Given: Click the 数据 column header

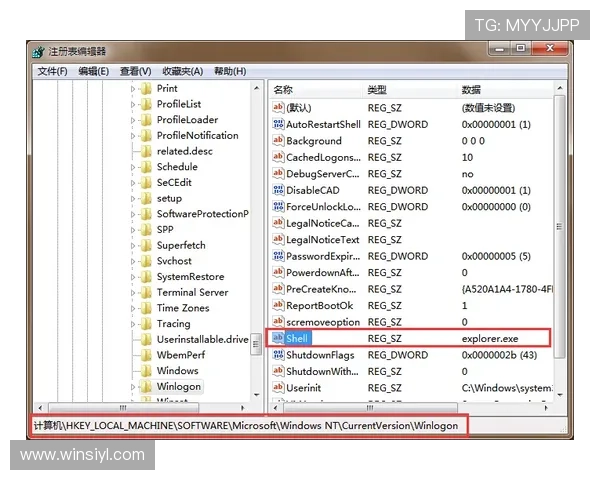Looking at the screenshot, I should [471, 90].
